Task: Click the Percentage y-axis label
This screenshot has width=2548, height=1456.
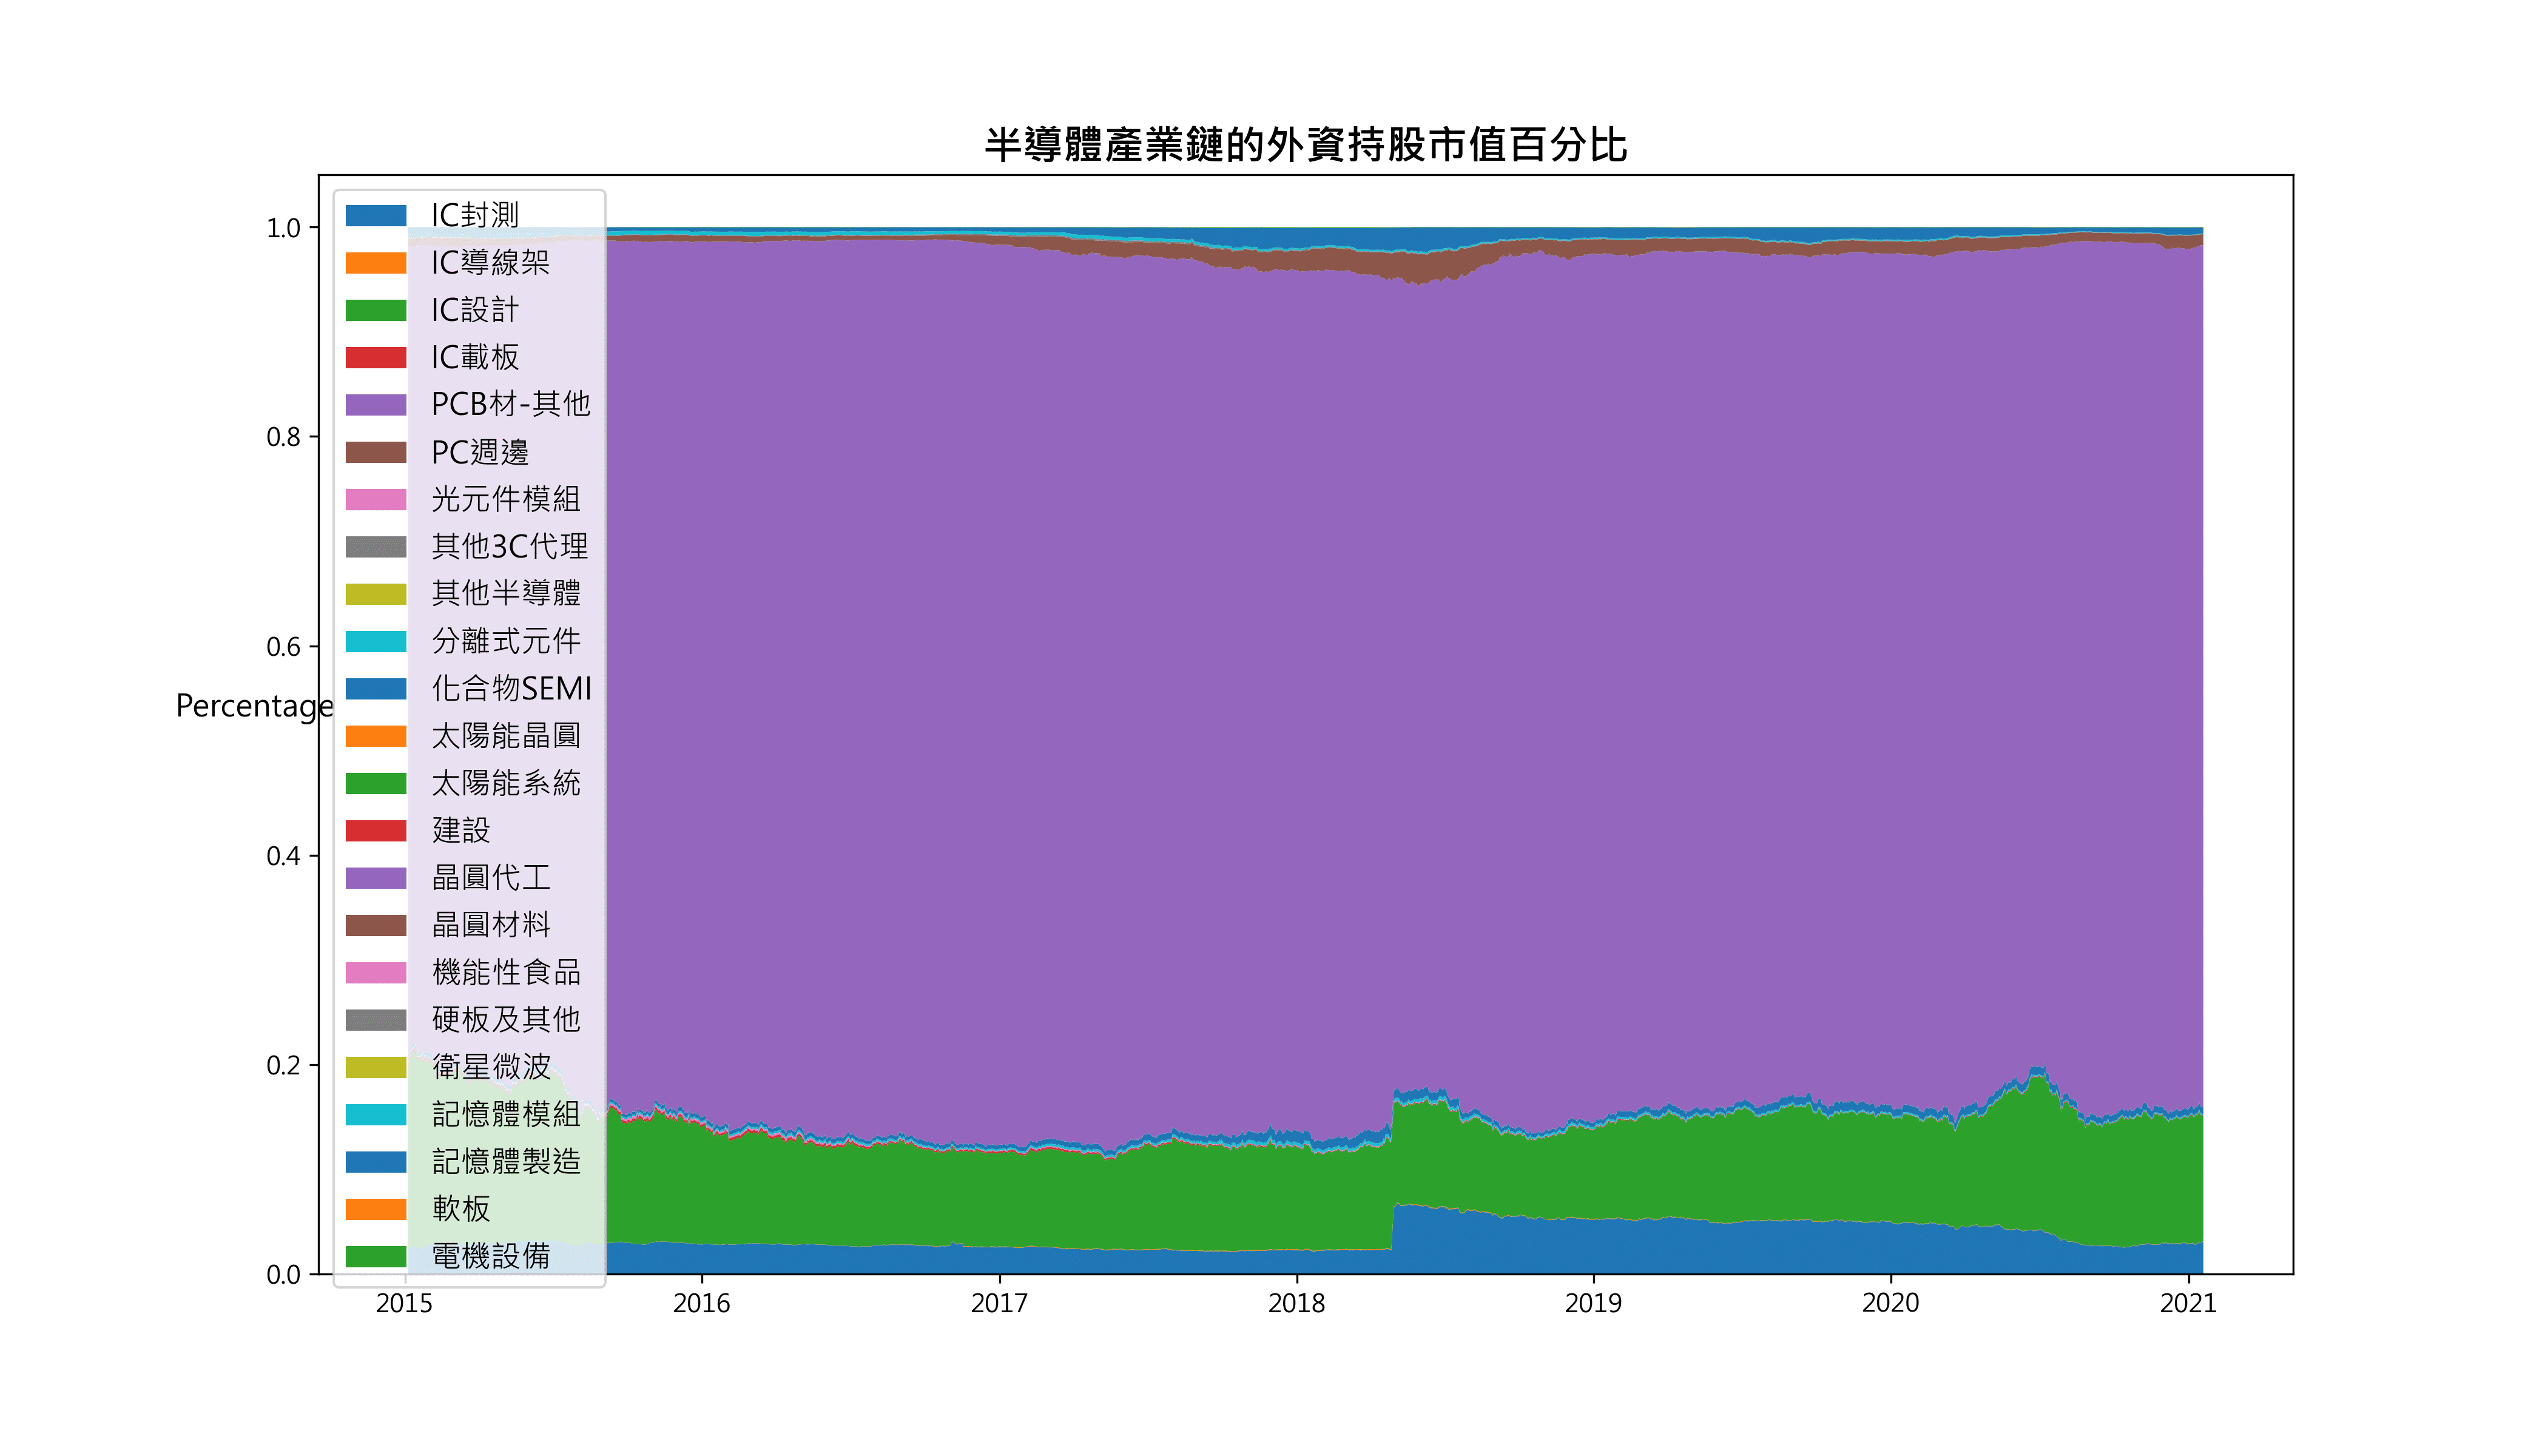Action: pyautogui.click(x=254, y=706)
